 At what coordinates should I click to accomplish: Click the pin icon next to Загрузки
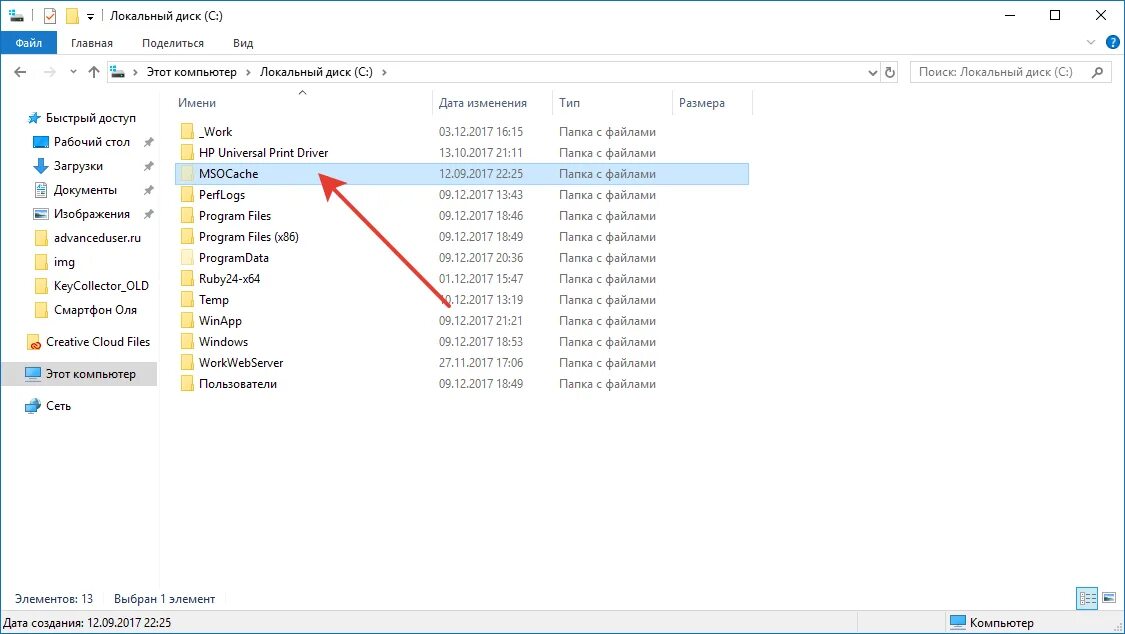pyautogui.click(x=149, y=166)
